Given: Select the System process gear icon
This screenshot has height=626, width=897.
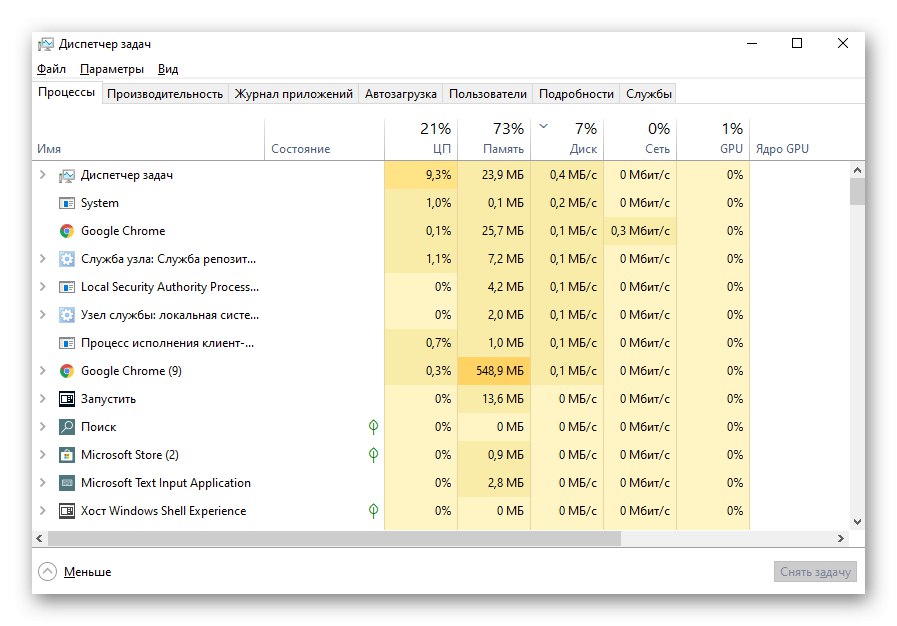Looking at the screenshot, I should 65,202.
